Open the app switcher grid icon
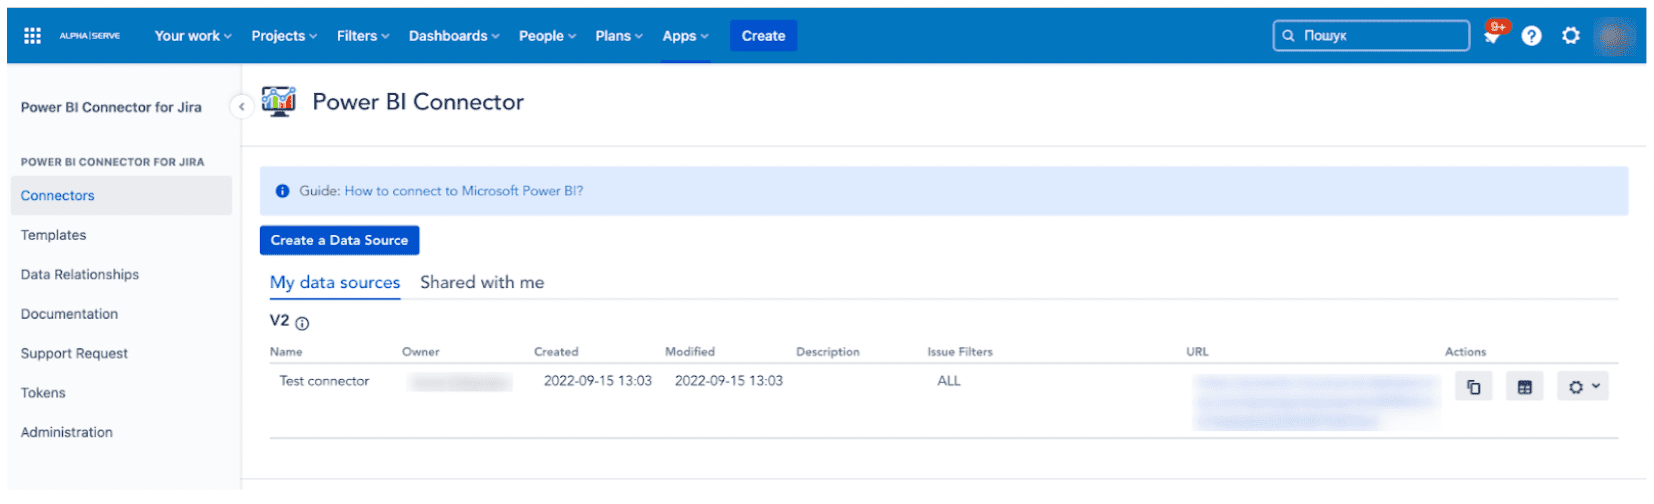Image resolution: width=1654 pixels, height=504 pixels. tap(32, 36)
